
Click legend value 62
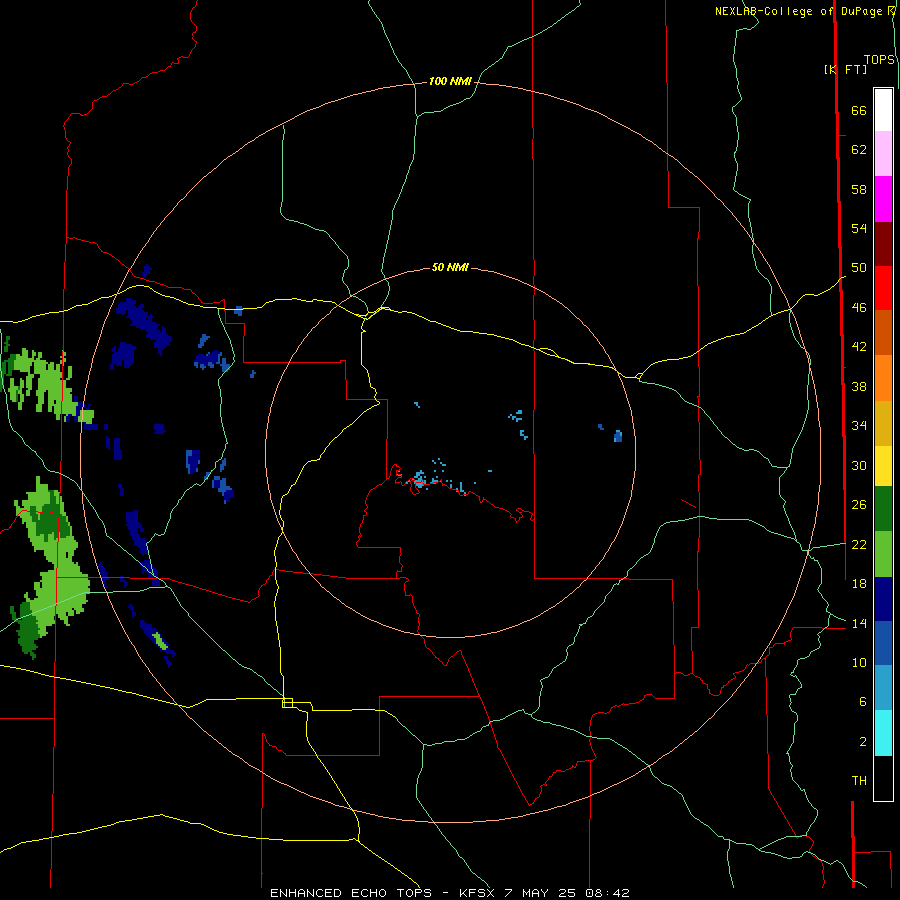point(859,150)
